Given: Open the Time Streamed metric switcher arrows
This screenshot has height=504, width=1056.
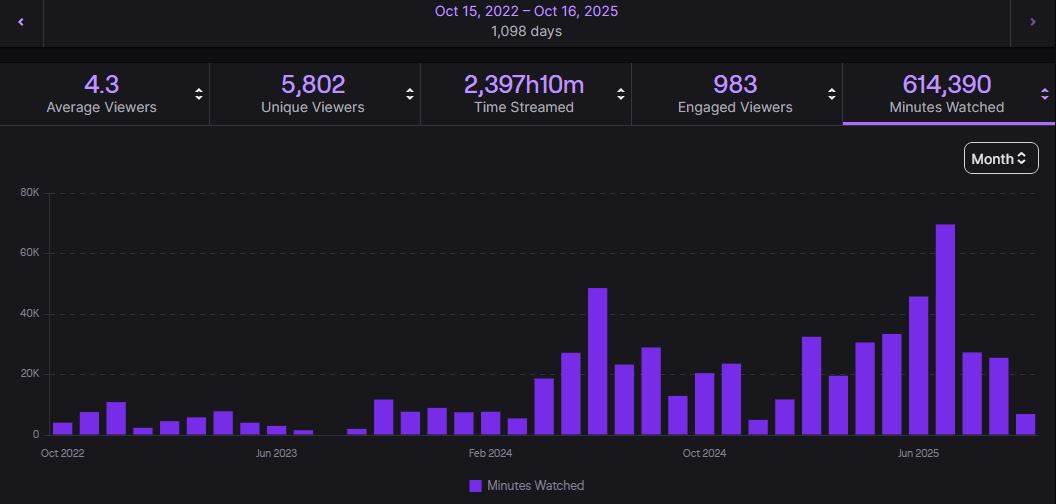Looking at the screenshot, I should click(620, 94).
